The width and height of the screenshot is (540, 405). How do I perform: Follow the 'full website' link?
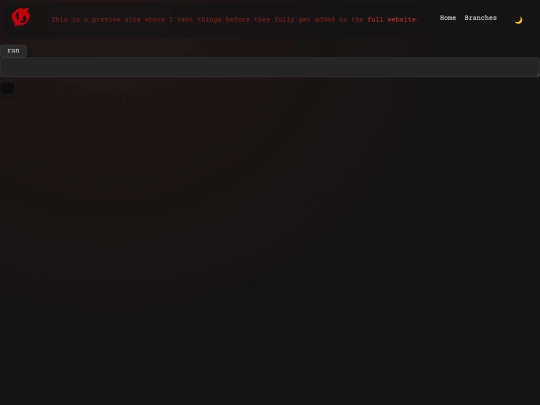[x=392, y=20]
